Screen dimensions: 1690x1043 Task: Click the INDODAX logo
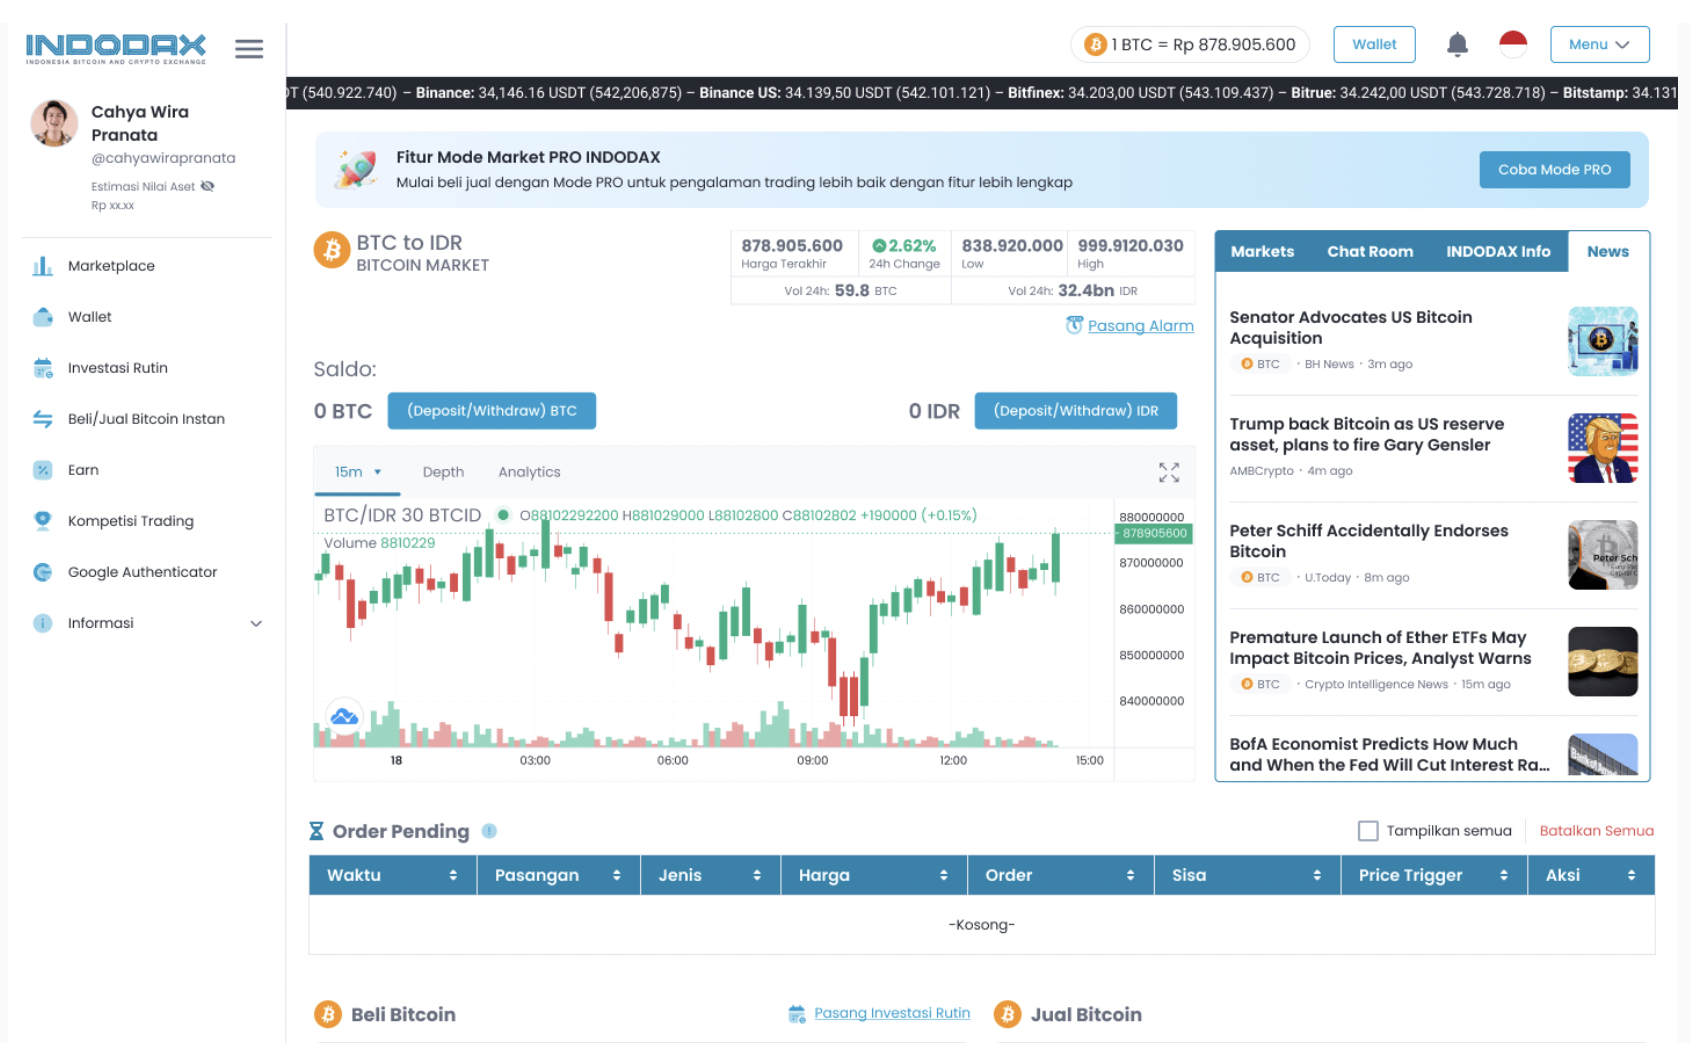pos(116,48)
